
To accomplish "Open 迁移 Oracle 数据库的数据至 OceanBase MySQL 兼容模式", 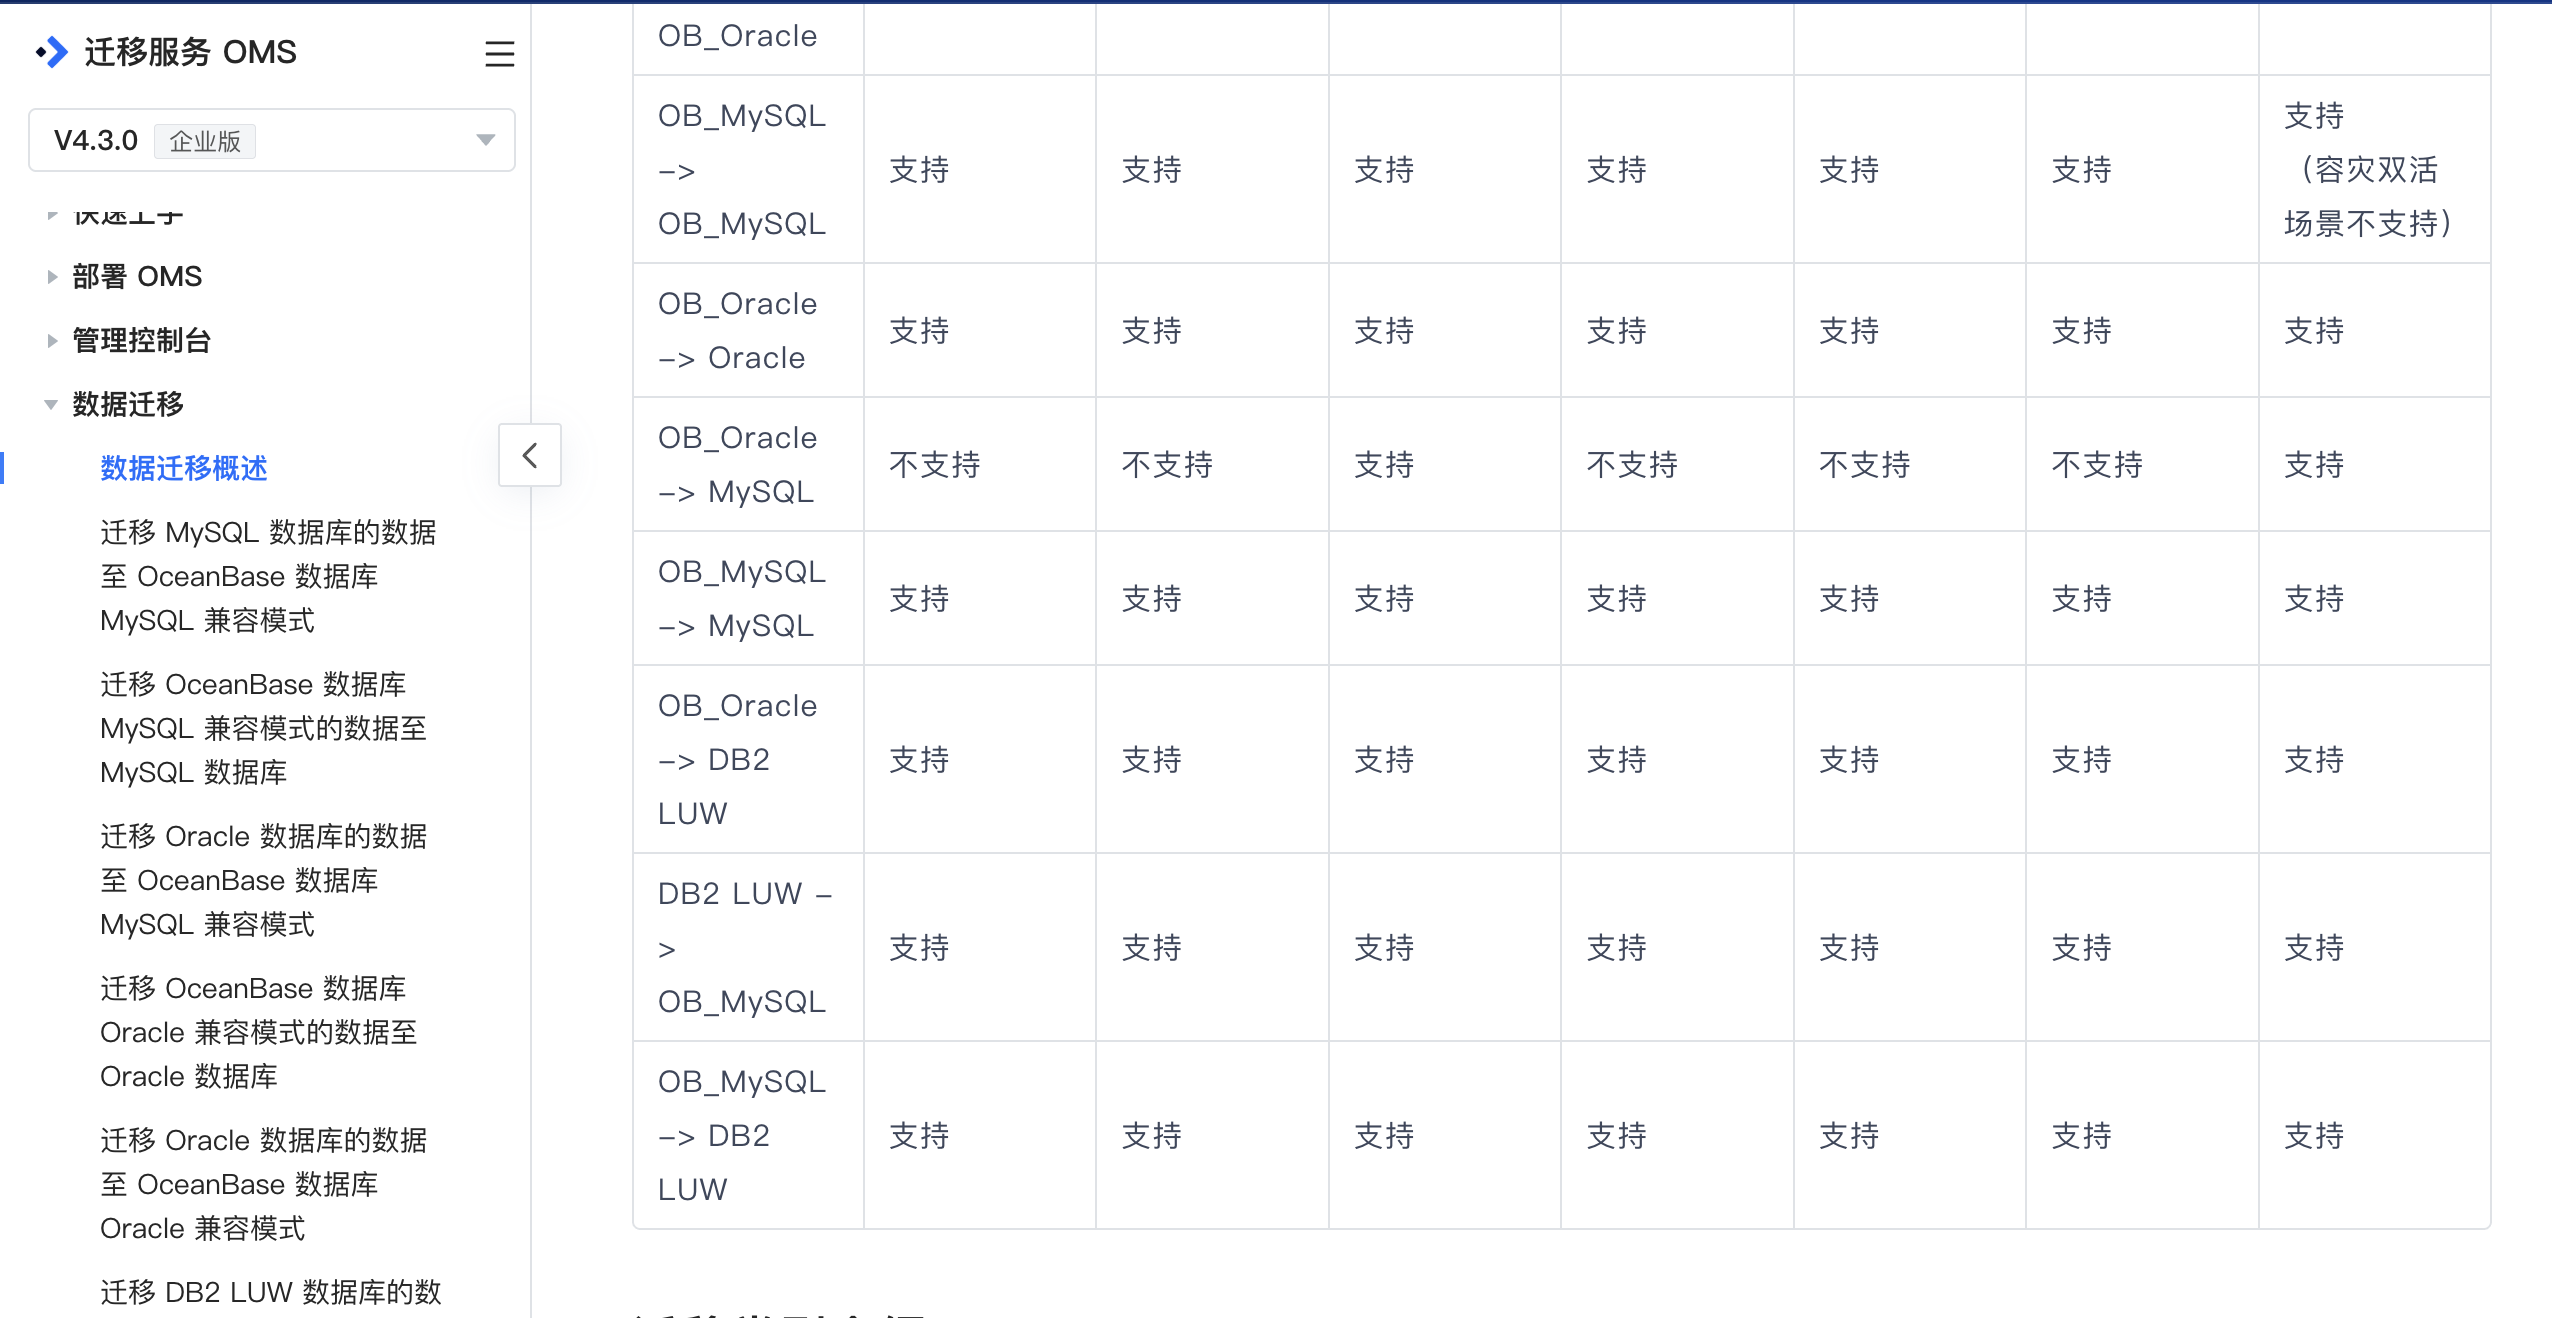I will [263, 880].
